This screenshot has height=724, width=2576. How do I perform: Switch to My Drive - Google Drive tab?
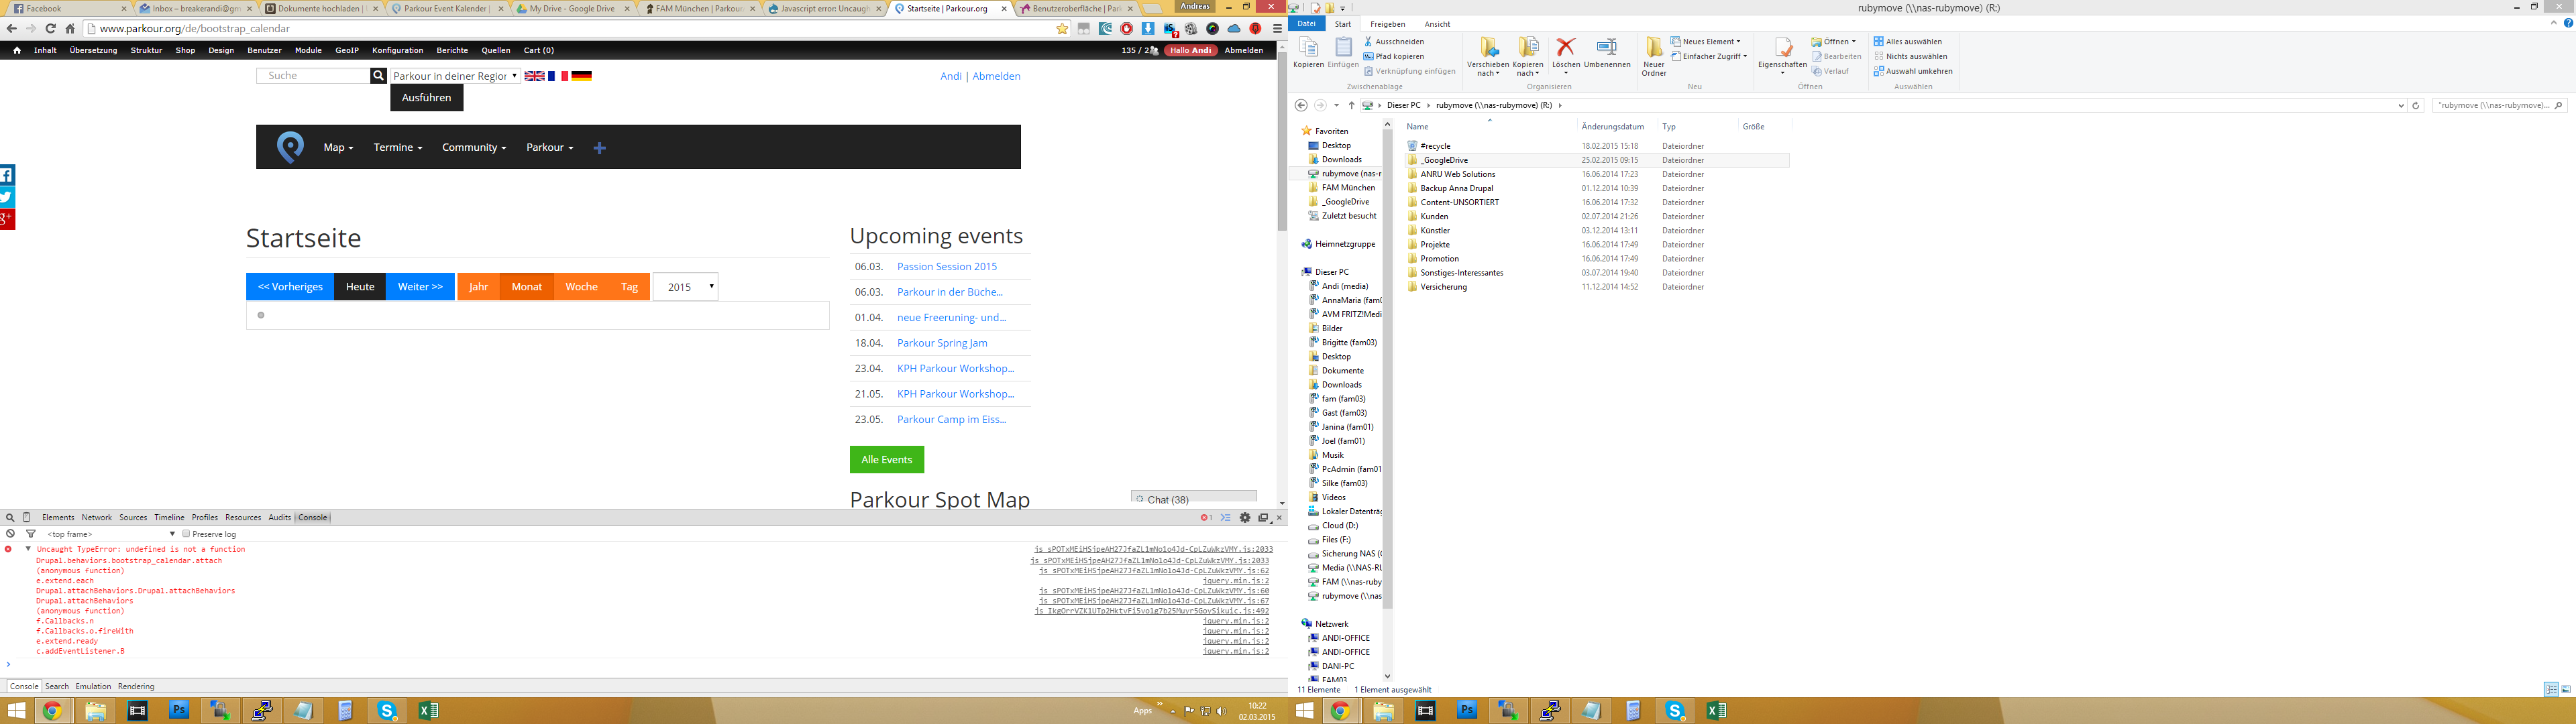572,9
